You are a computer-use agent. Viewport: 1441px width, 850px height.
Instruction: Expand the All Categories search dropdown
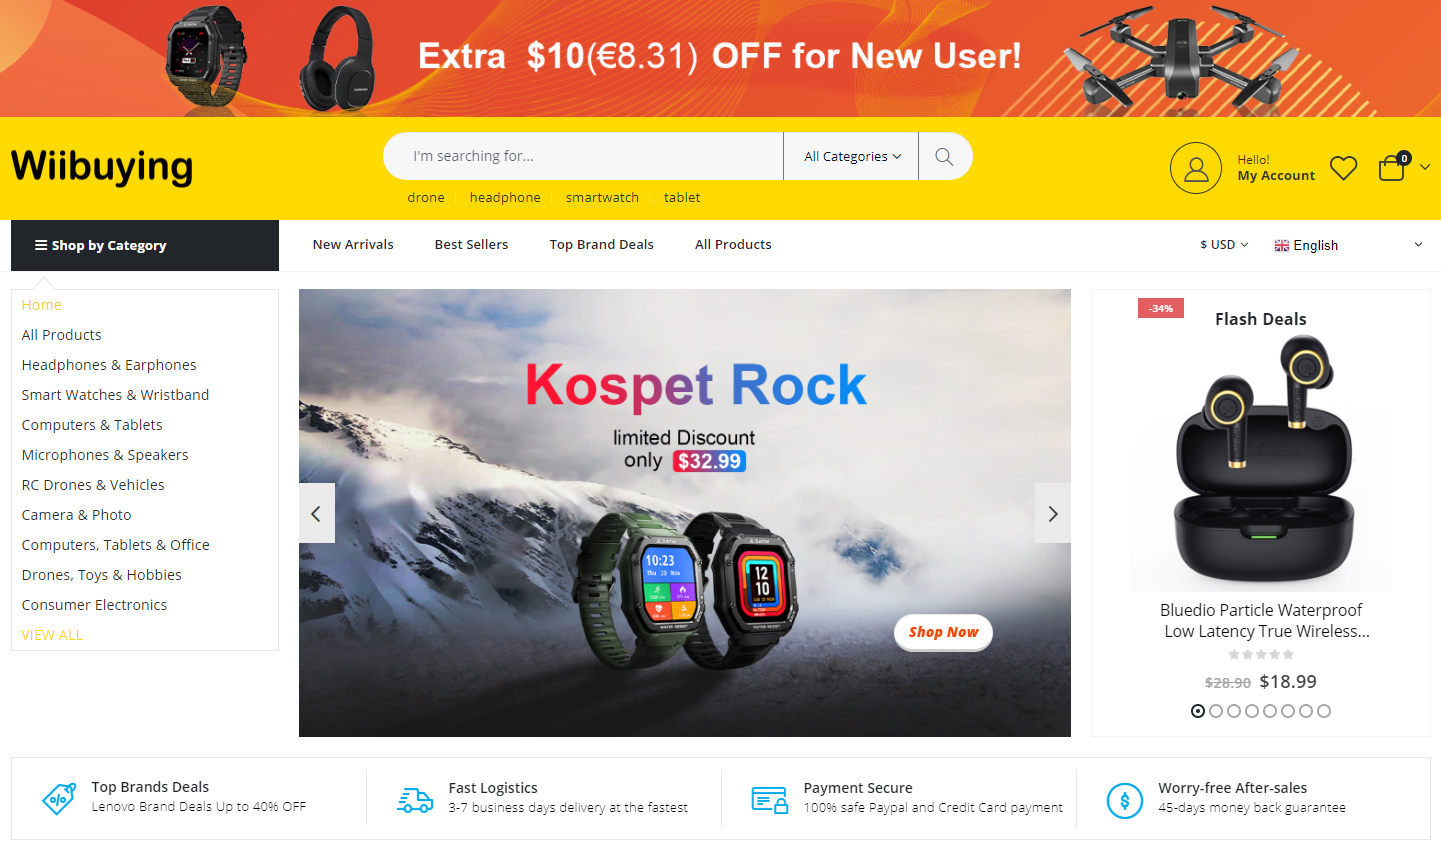[852, 157]
